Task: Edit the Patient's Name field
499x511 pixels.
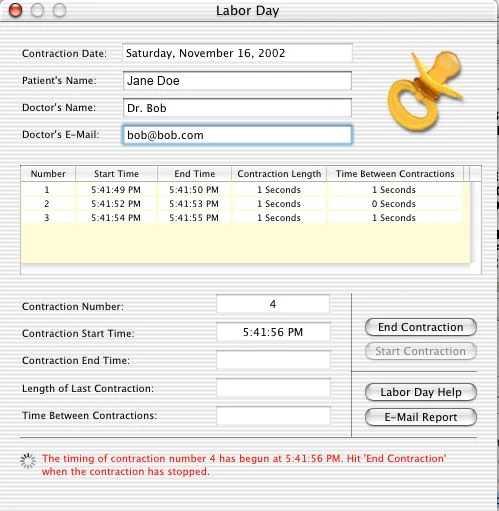Action: 237,80
